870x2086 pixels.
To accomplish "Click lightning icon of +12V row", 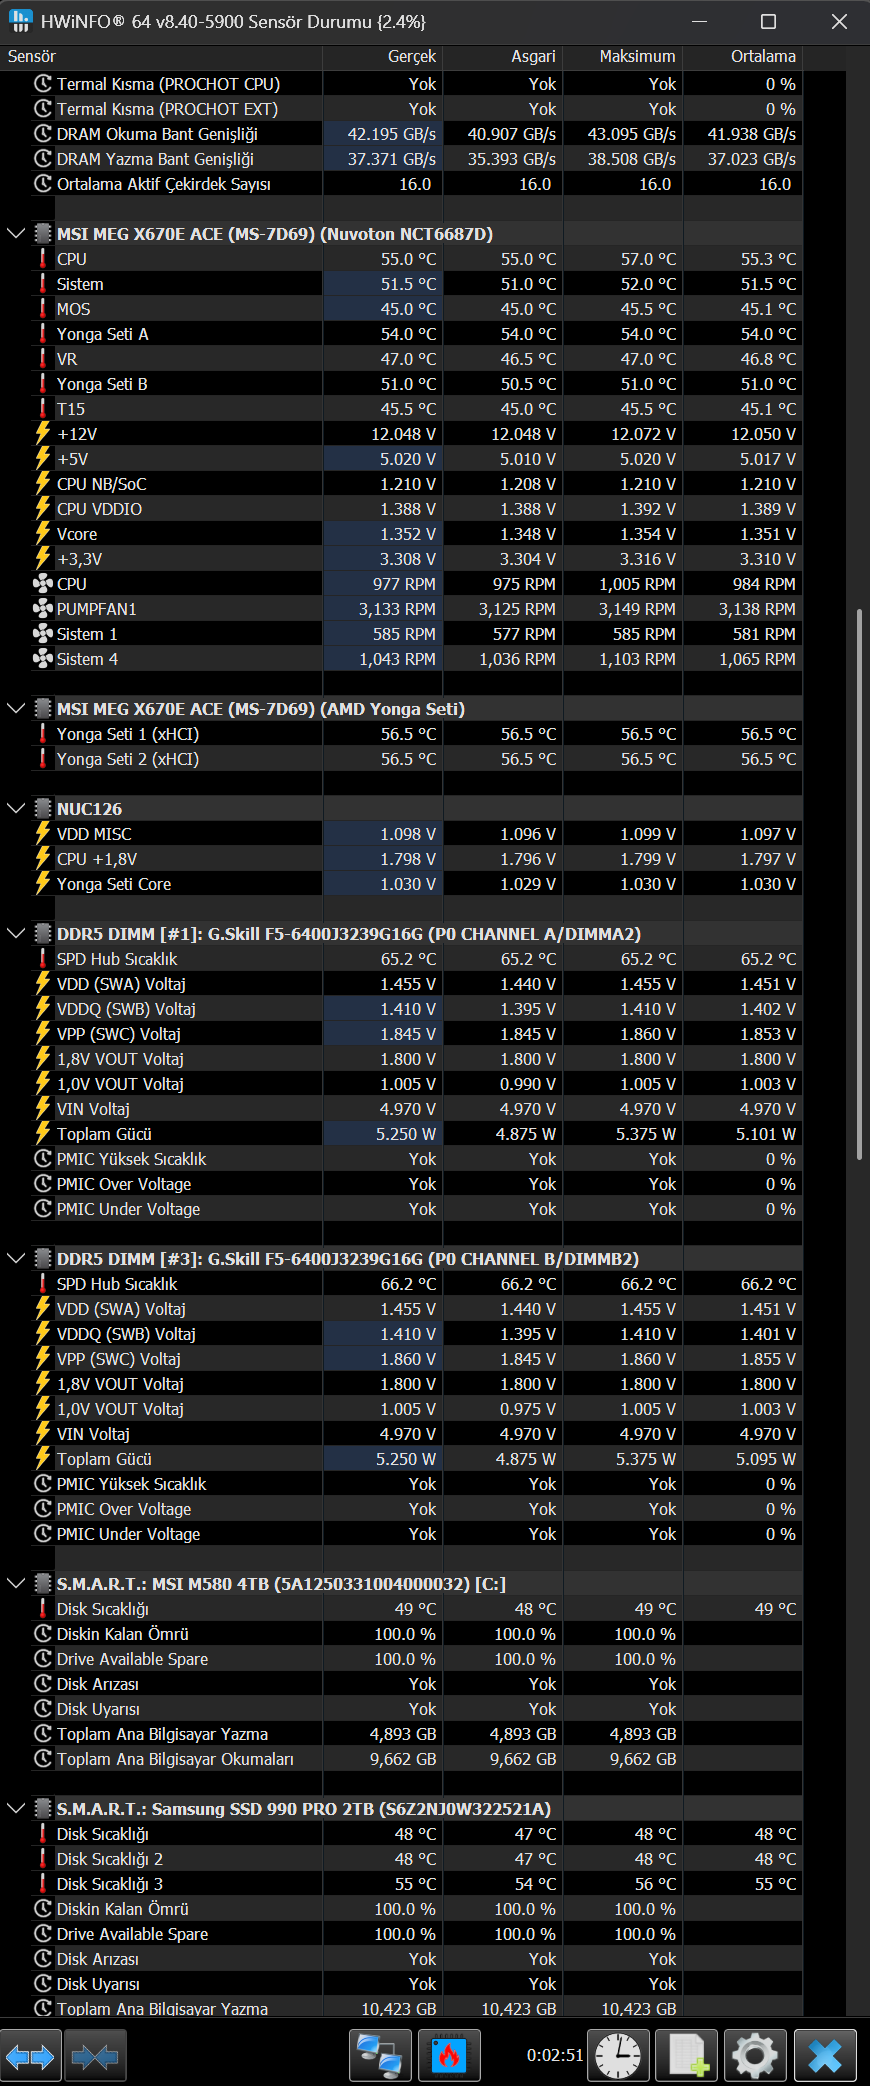I will [x=43, y=434].
